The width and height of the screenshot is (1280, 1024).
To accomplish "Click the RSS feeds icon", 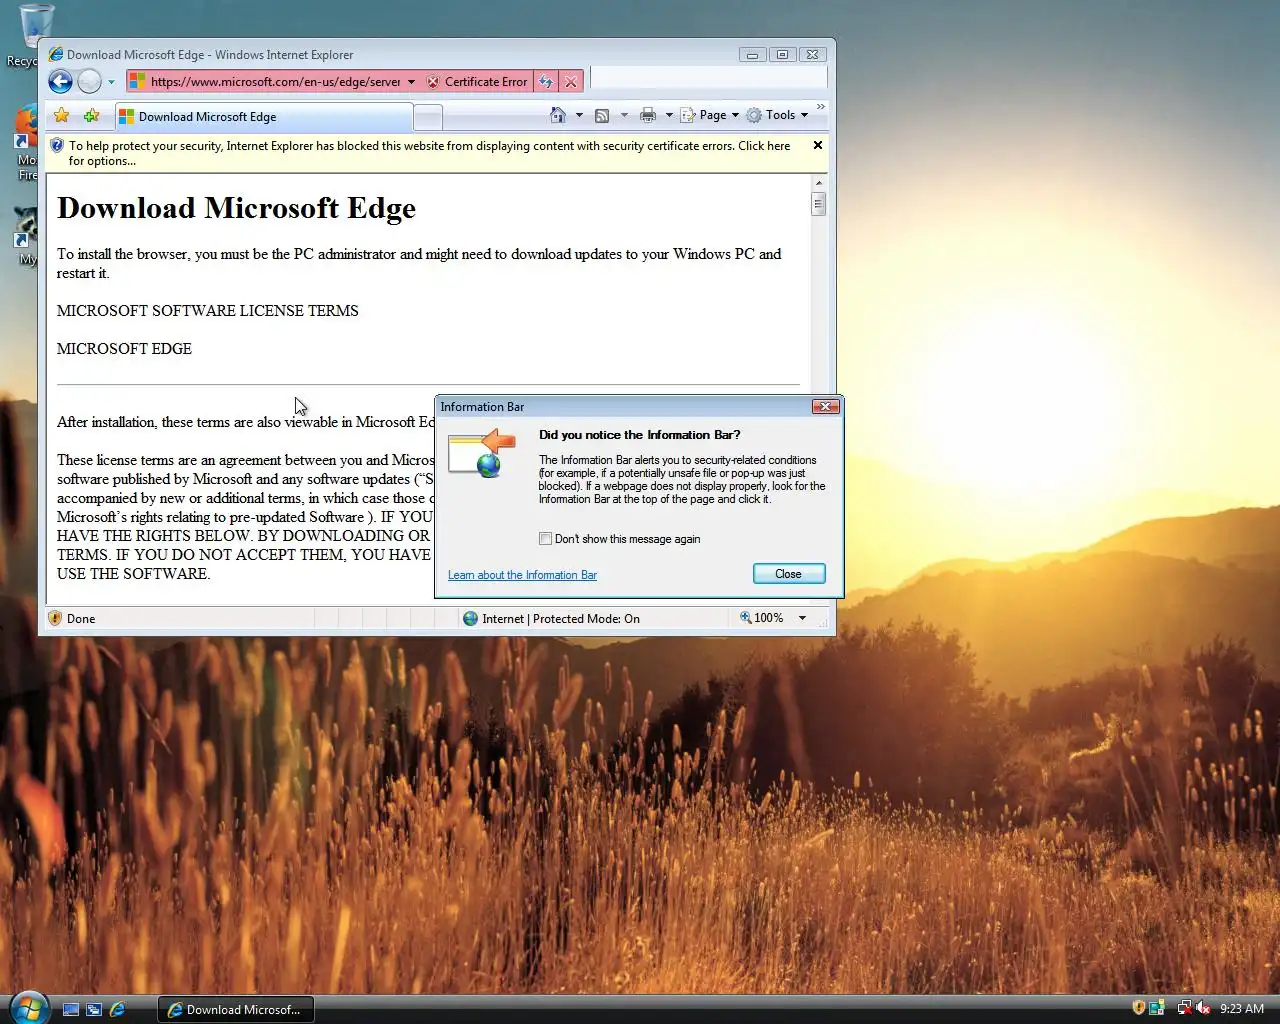I will 602,115.
